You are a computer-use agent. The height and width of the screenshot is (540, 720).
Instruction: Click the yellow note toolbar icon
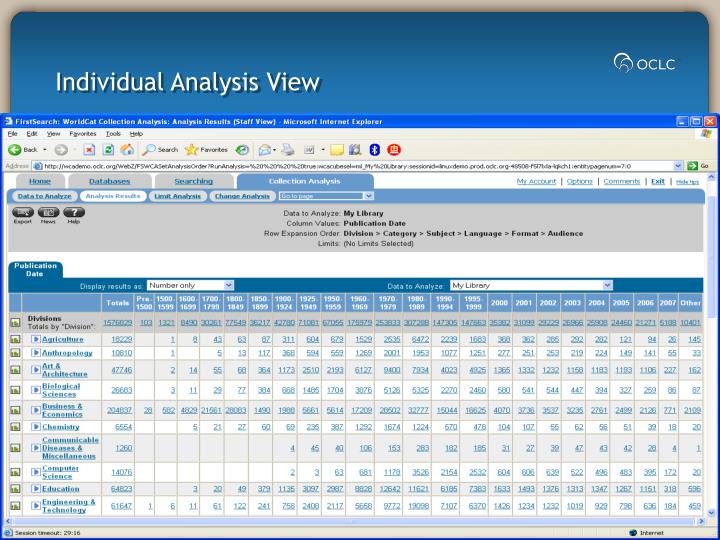[x=337, y=150]
